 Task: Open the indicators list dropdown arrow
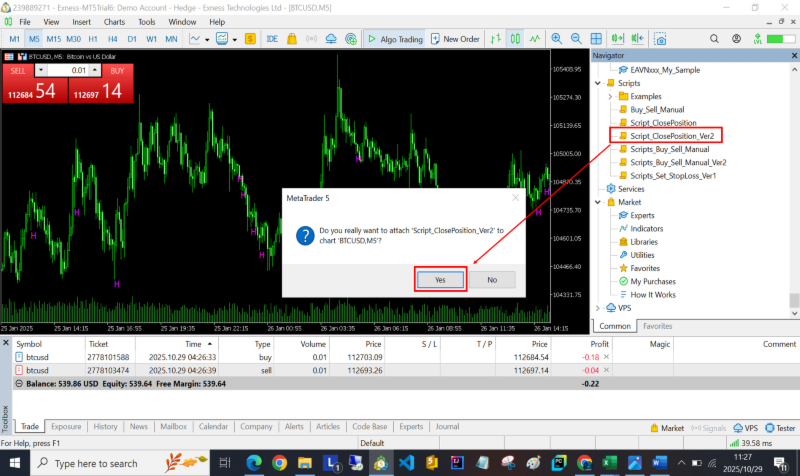coord(235,39)
